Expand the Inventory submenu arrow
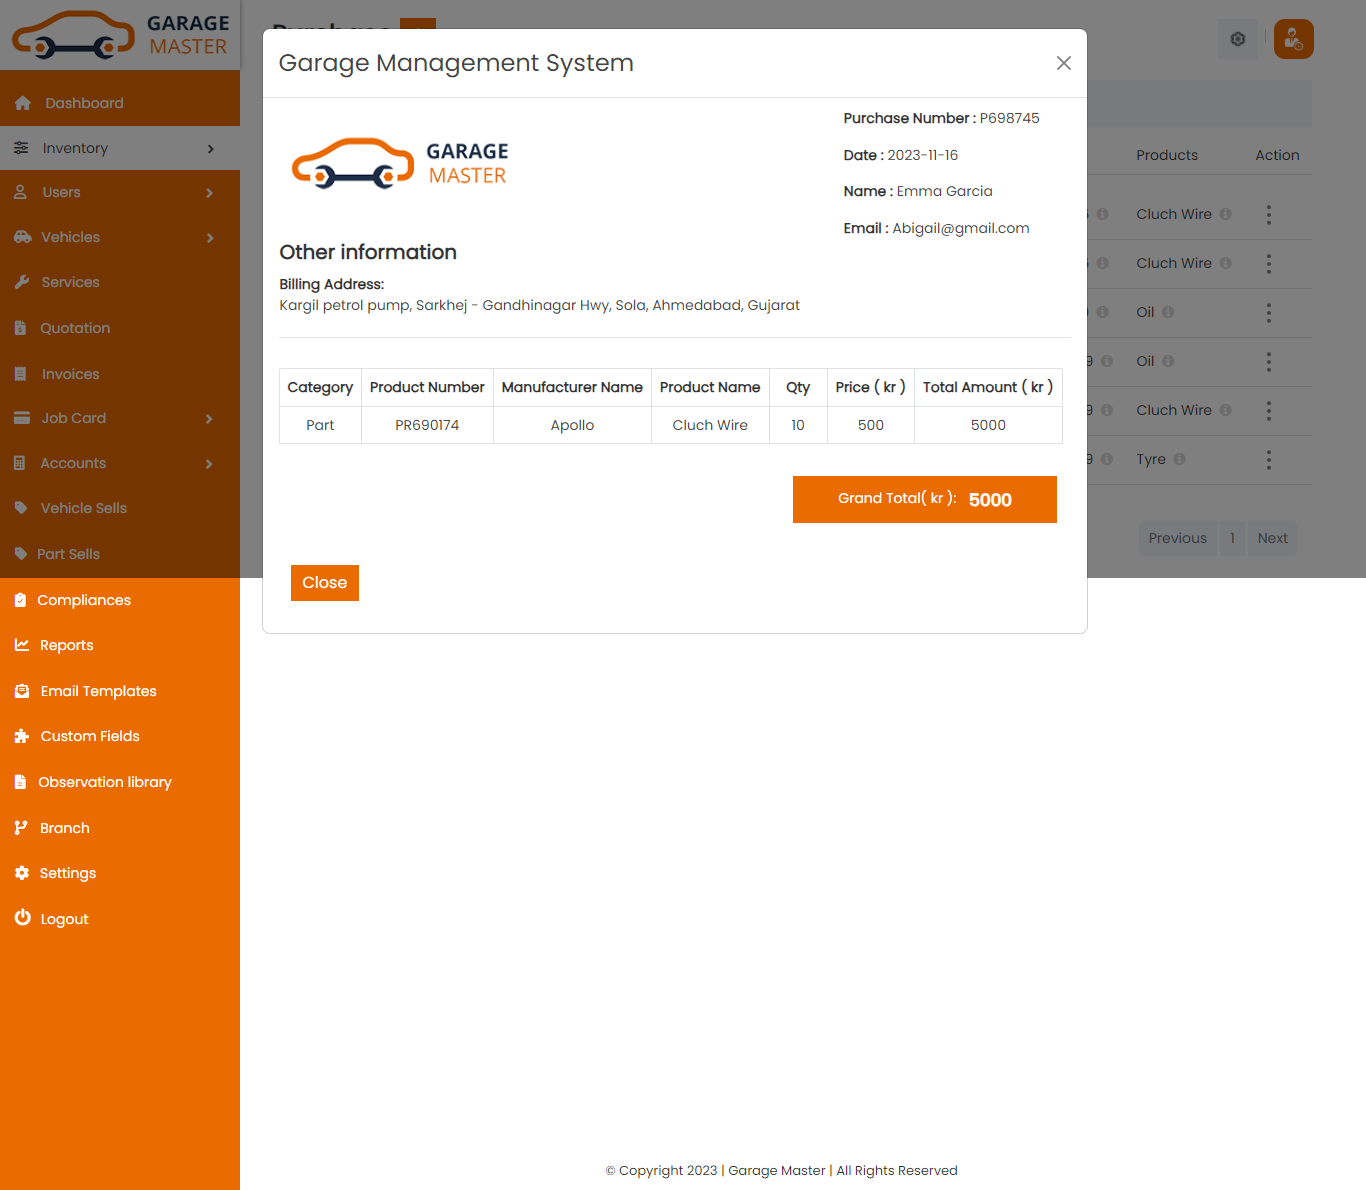The image size is (1366, 1190). pos(210,149)
